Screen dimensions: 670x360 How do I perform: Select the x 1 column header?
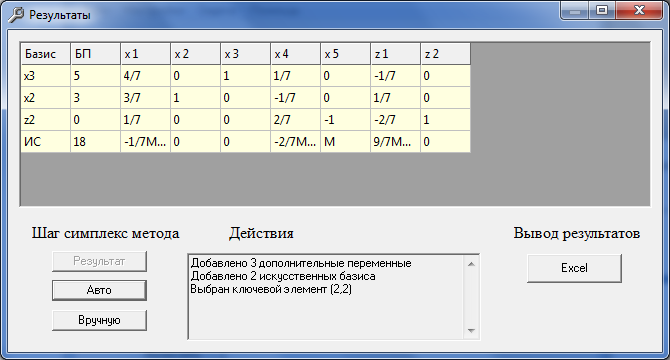point(145,54)
